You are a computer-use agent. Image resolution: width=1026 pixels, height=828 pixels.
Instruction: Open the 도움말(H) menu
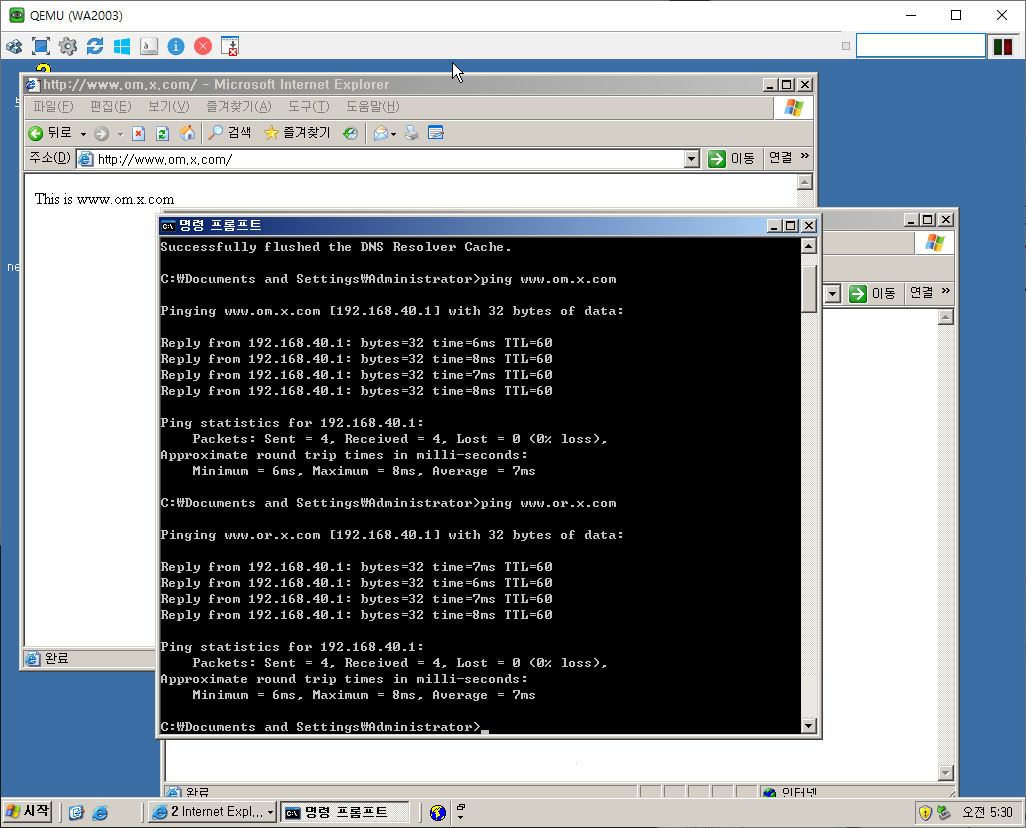coord(372,107)
